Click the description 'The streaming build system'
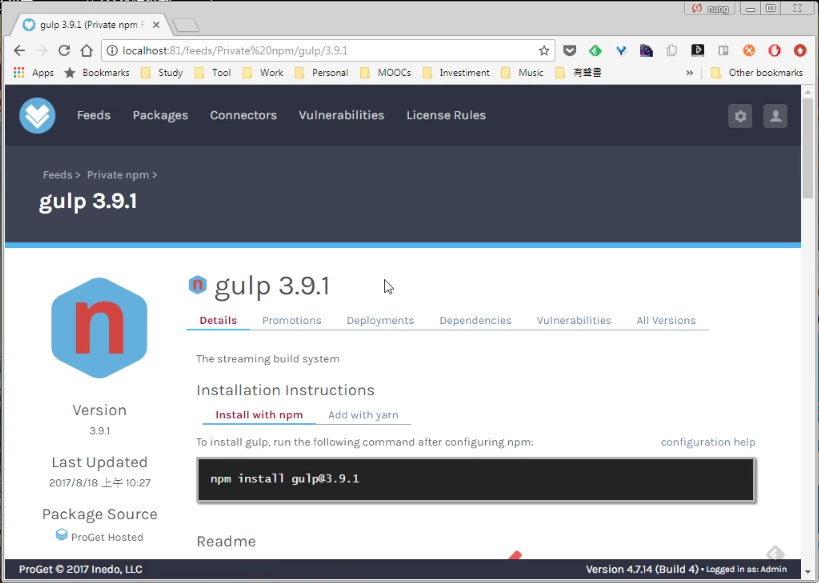 pos(267,359)
